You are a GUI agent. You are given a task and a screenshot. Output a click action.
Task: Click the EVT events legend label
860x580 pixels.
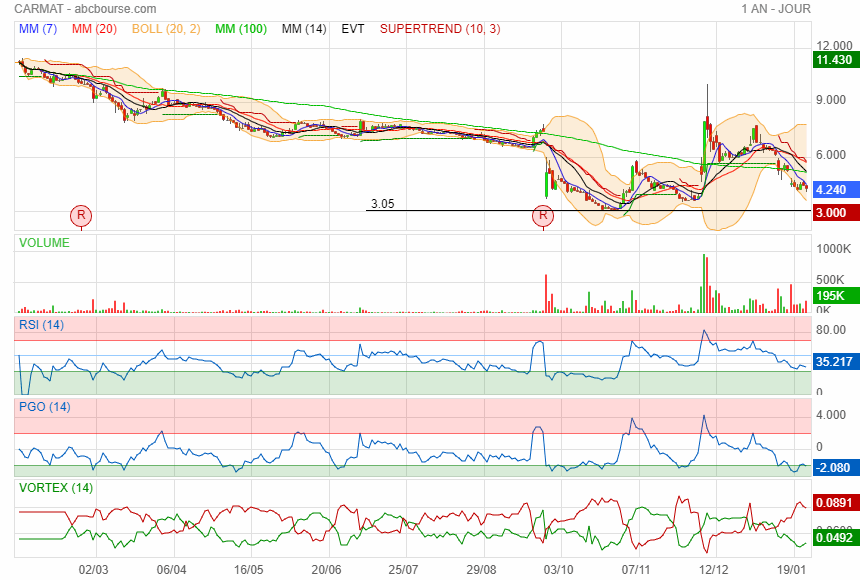pyautogui.click(x=353, y=29)
